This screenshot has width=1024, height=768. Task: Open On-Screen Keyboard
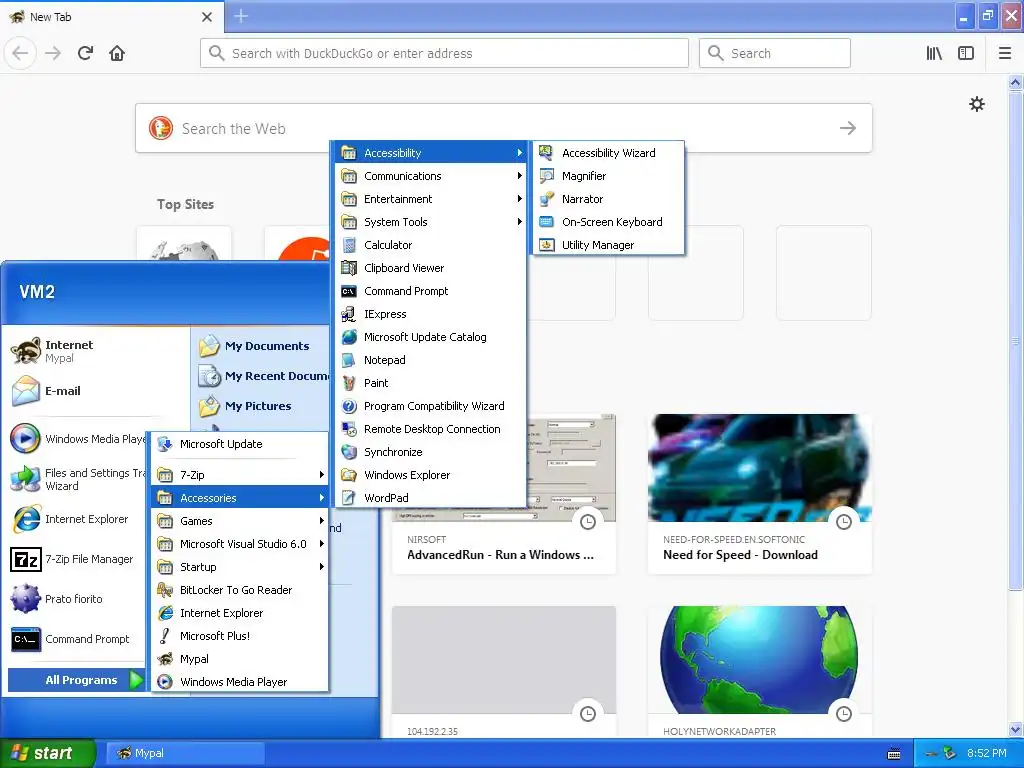coord(608,222)
